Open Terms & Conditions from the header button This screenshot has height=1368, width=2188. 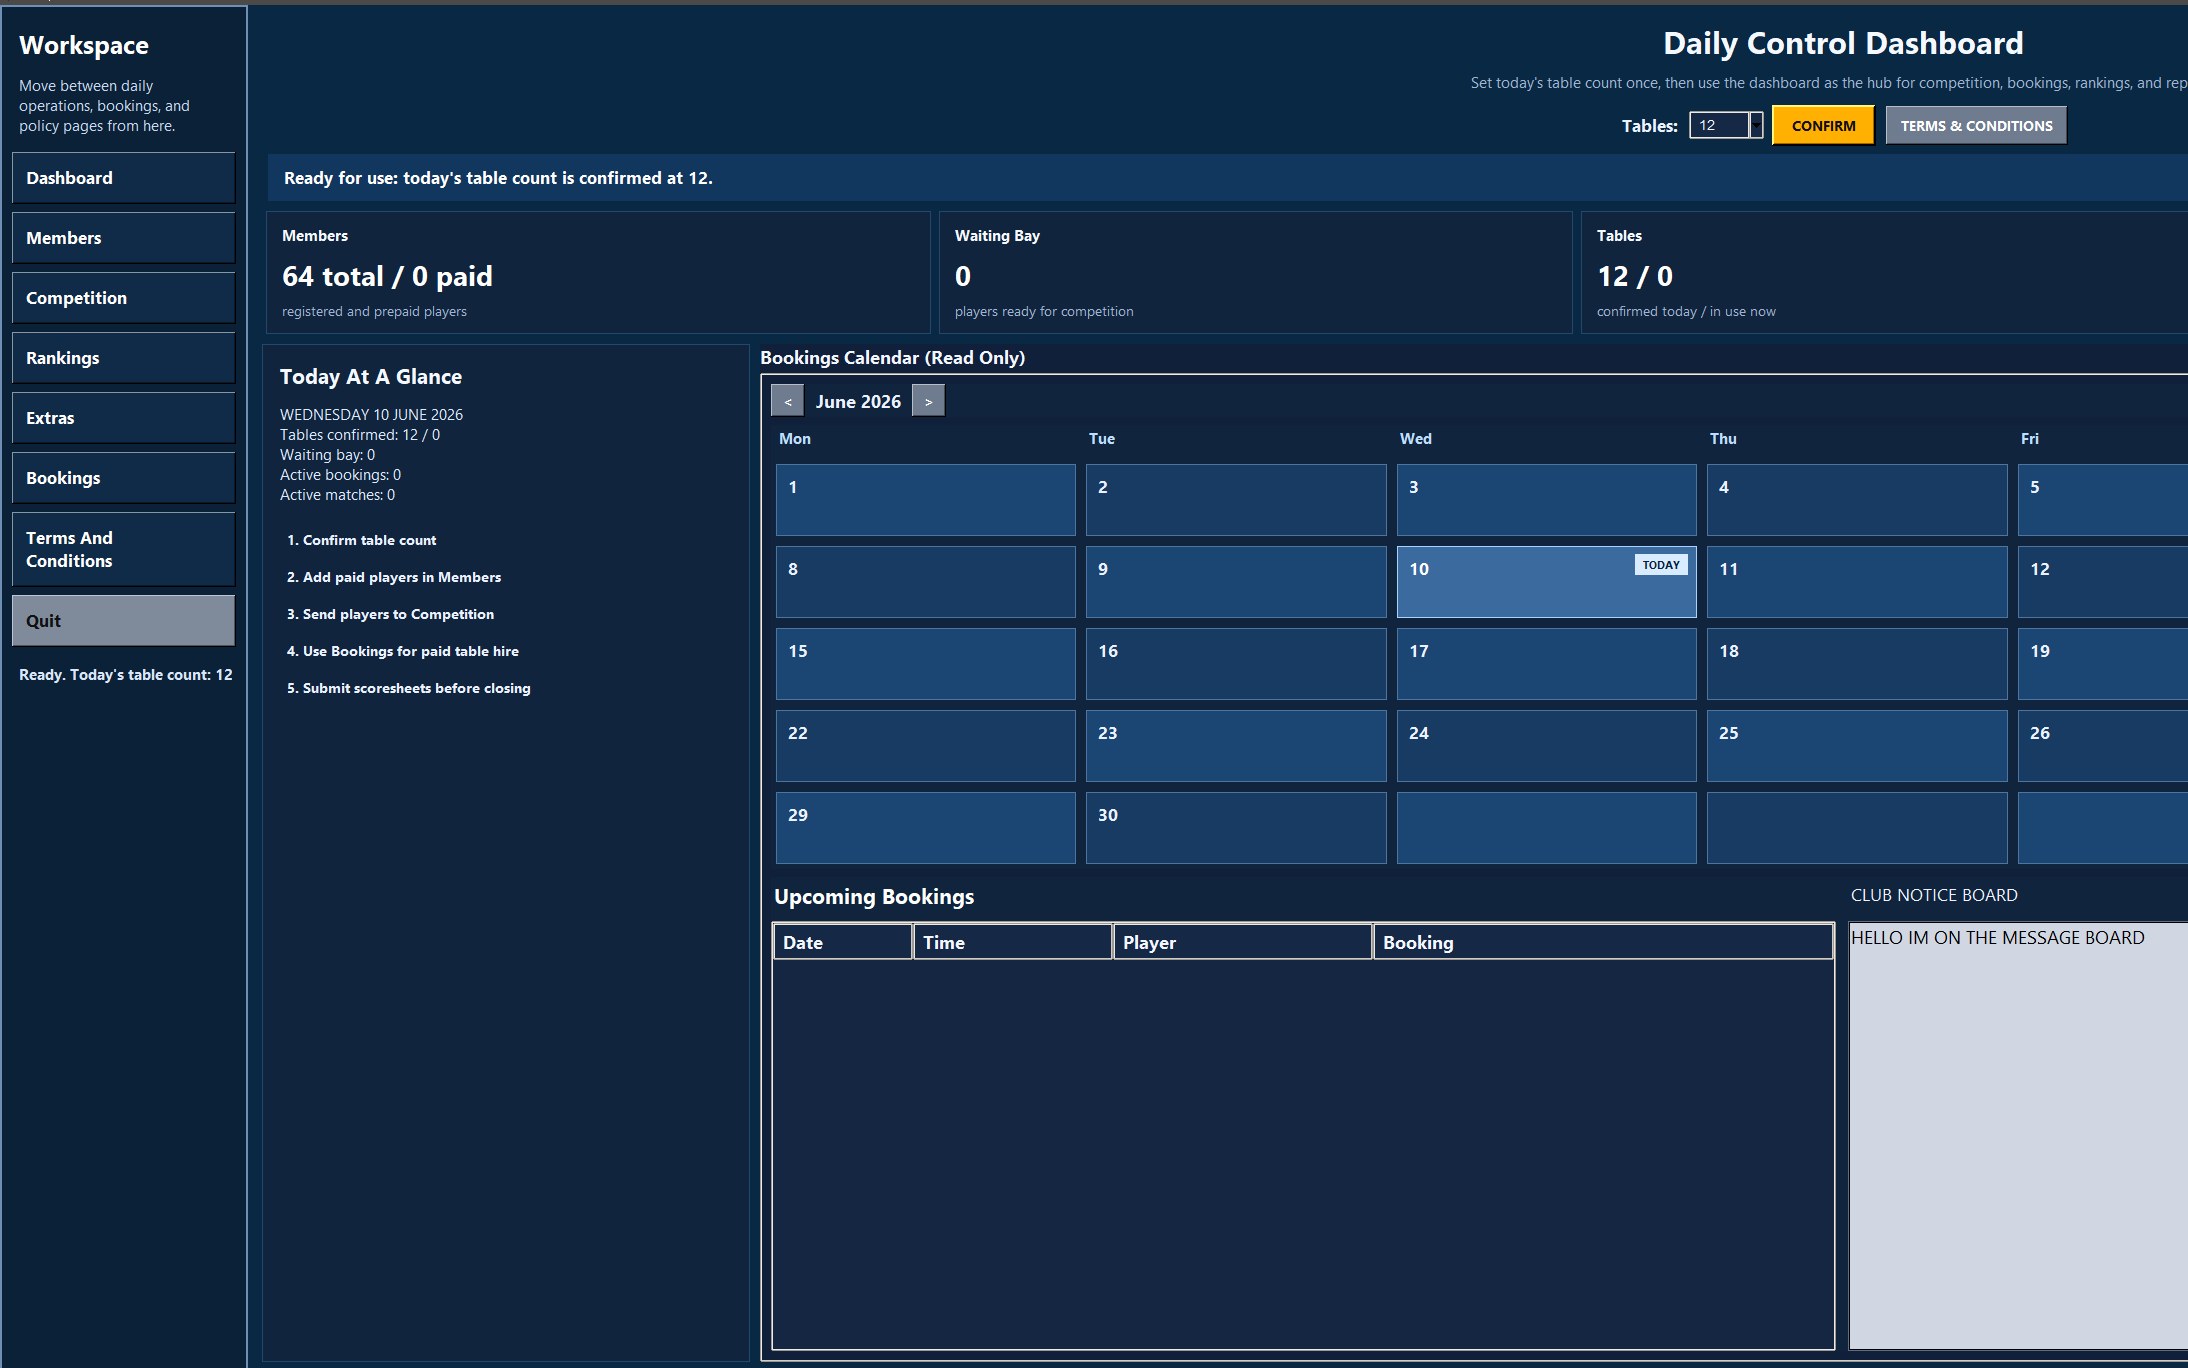pyautogui.click(x=1976, y=125)
